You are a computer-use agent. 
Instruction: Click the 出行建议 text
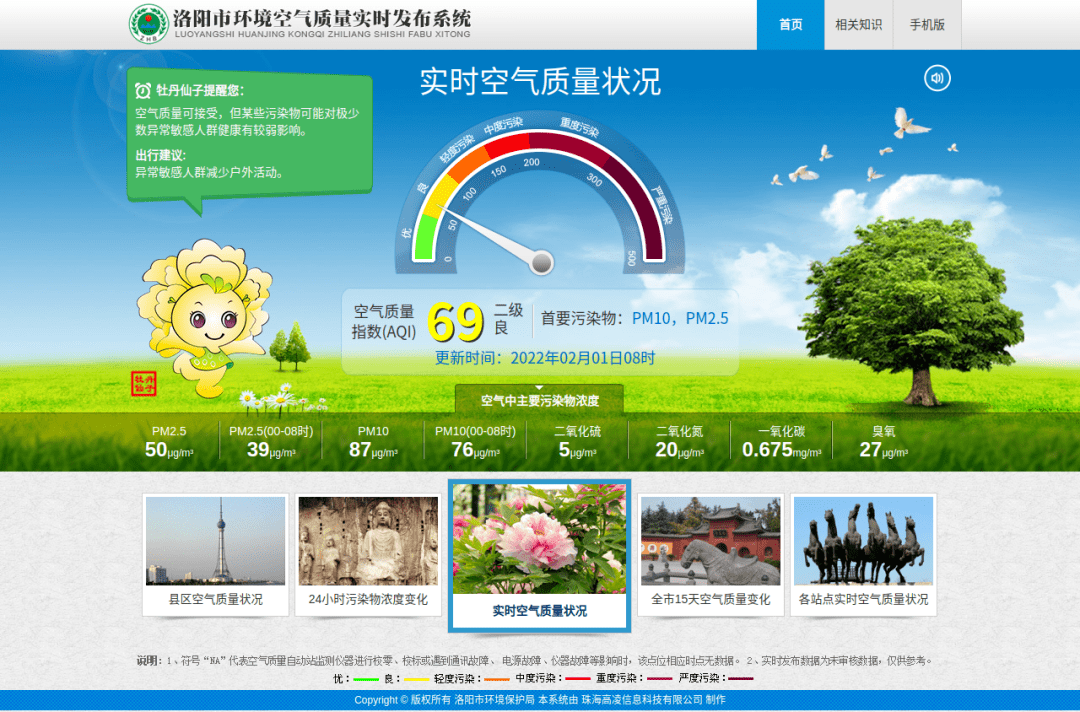[x=160, y=155]
